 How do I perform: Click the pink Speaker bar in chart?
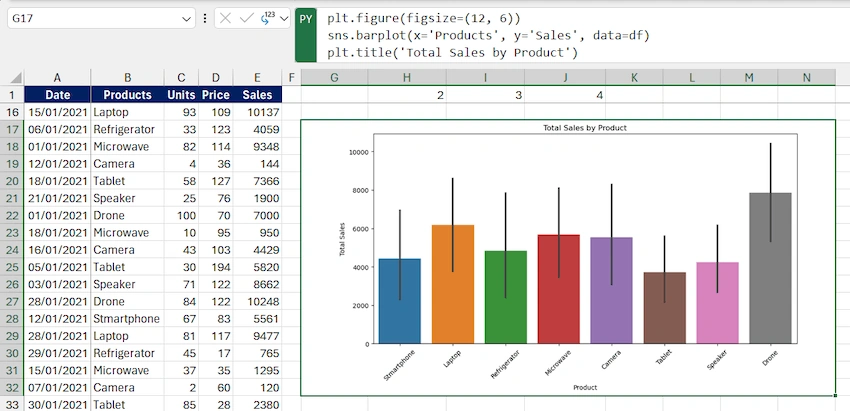[x=717, y=303]
